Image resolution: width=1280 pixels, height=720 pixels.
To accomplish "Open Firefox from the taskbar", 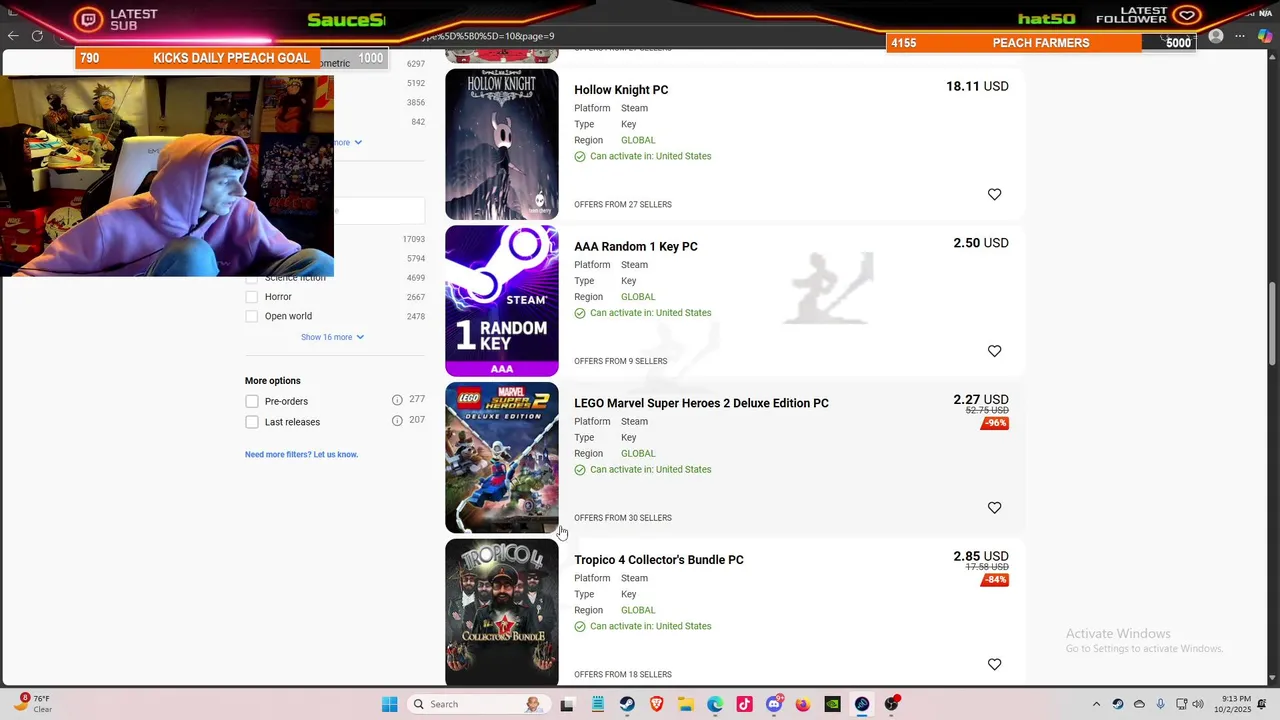I will (803, 704).
